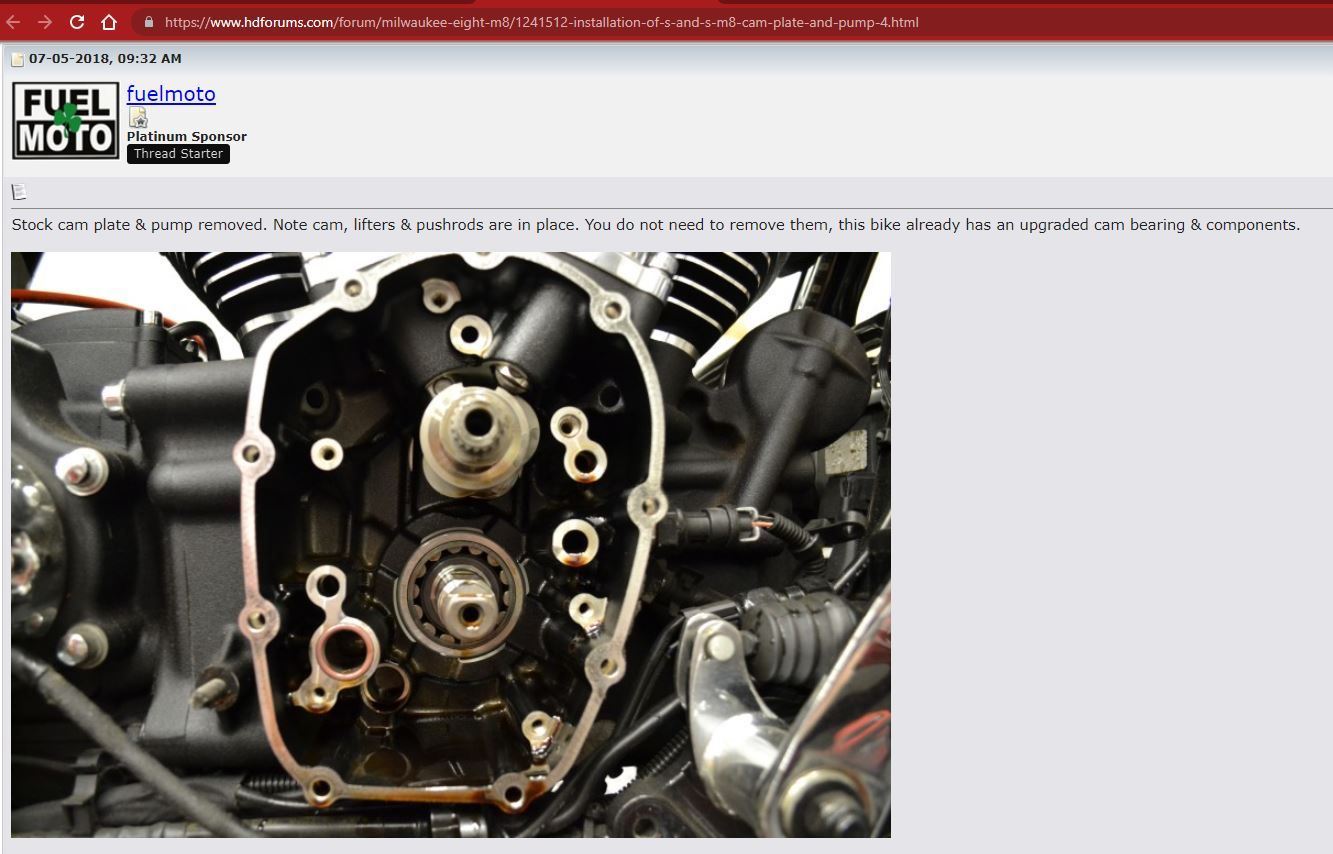Open the engine cam chest photo
This screenshot has width=1333, height=854.
pyautogui.click(x=450, y=544)
